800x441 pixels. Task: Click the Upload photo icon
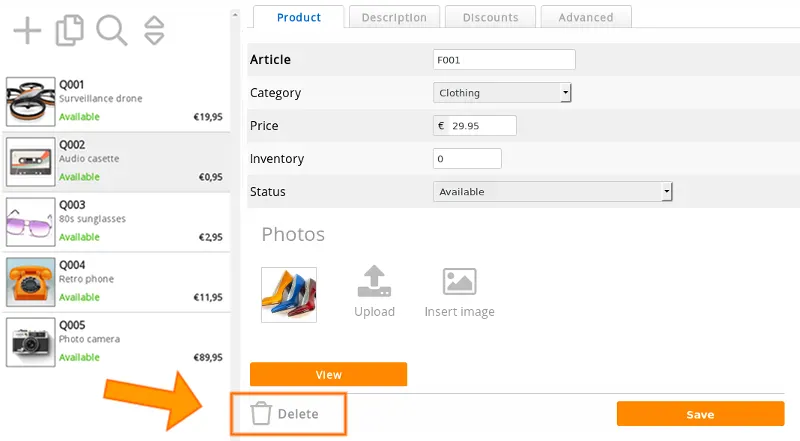click(x=374, y=281)
